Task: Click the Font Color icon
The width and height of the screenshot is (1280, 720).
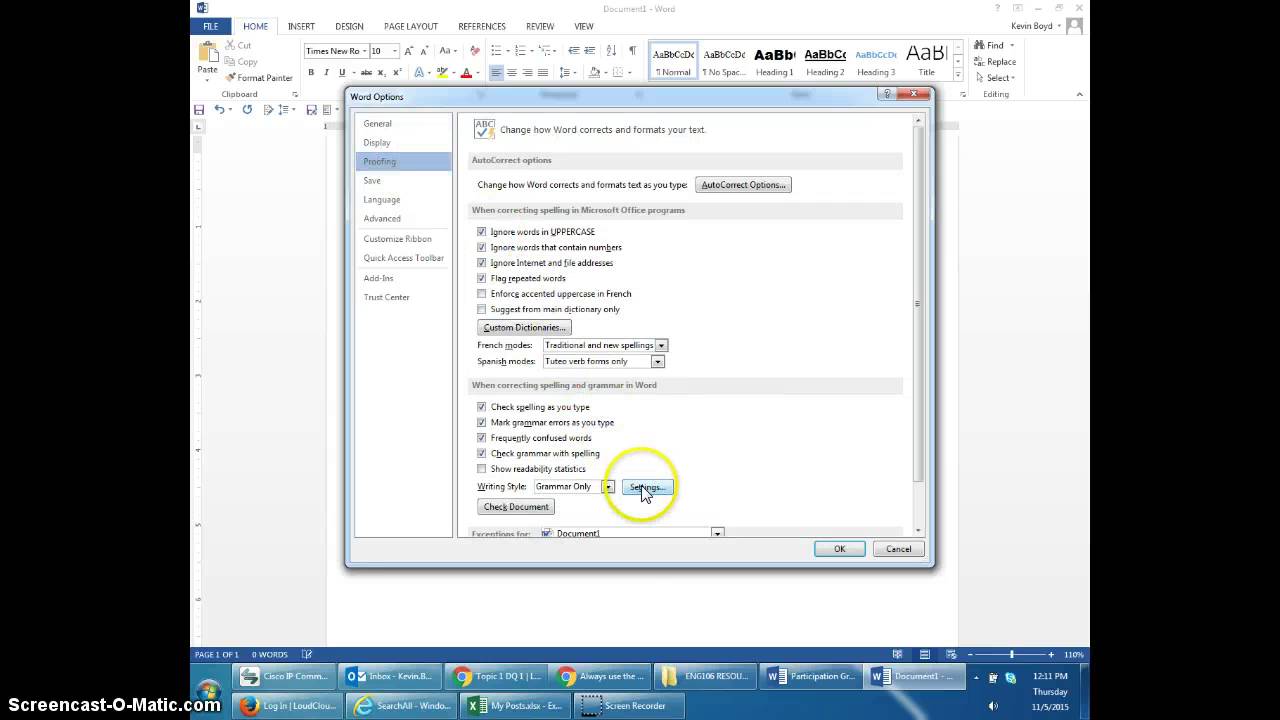Action: pyautogui.click(x=466, y=72)
